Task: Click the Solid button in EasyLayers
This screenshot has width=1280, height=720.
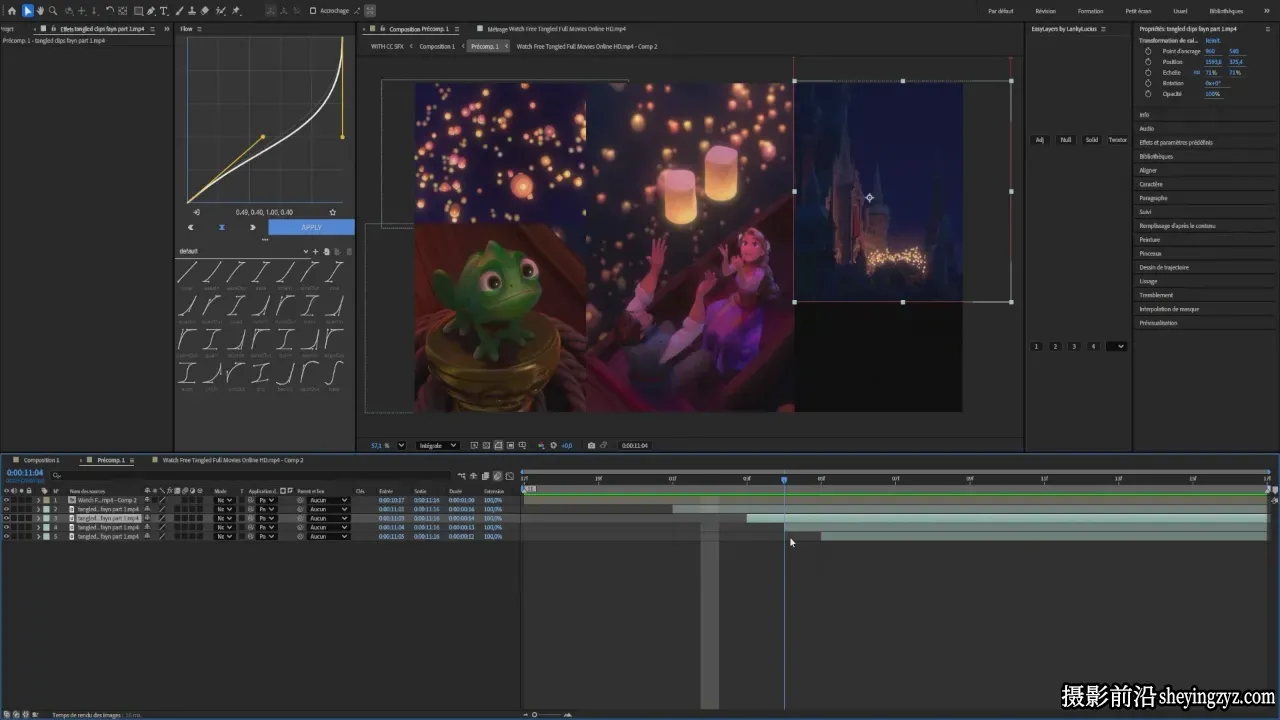Action: [x=1092, y=140]
